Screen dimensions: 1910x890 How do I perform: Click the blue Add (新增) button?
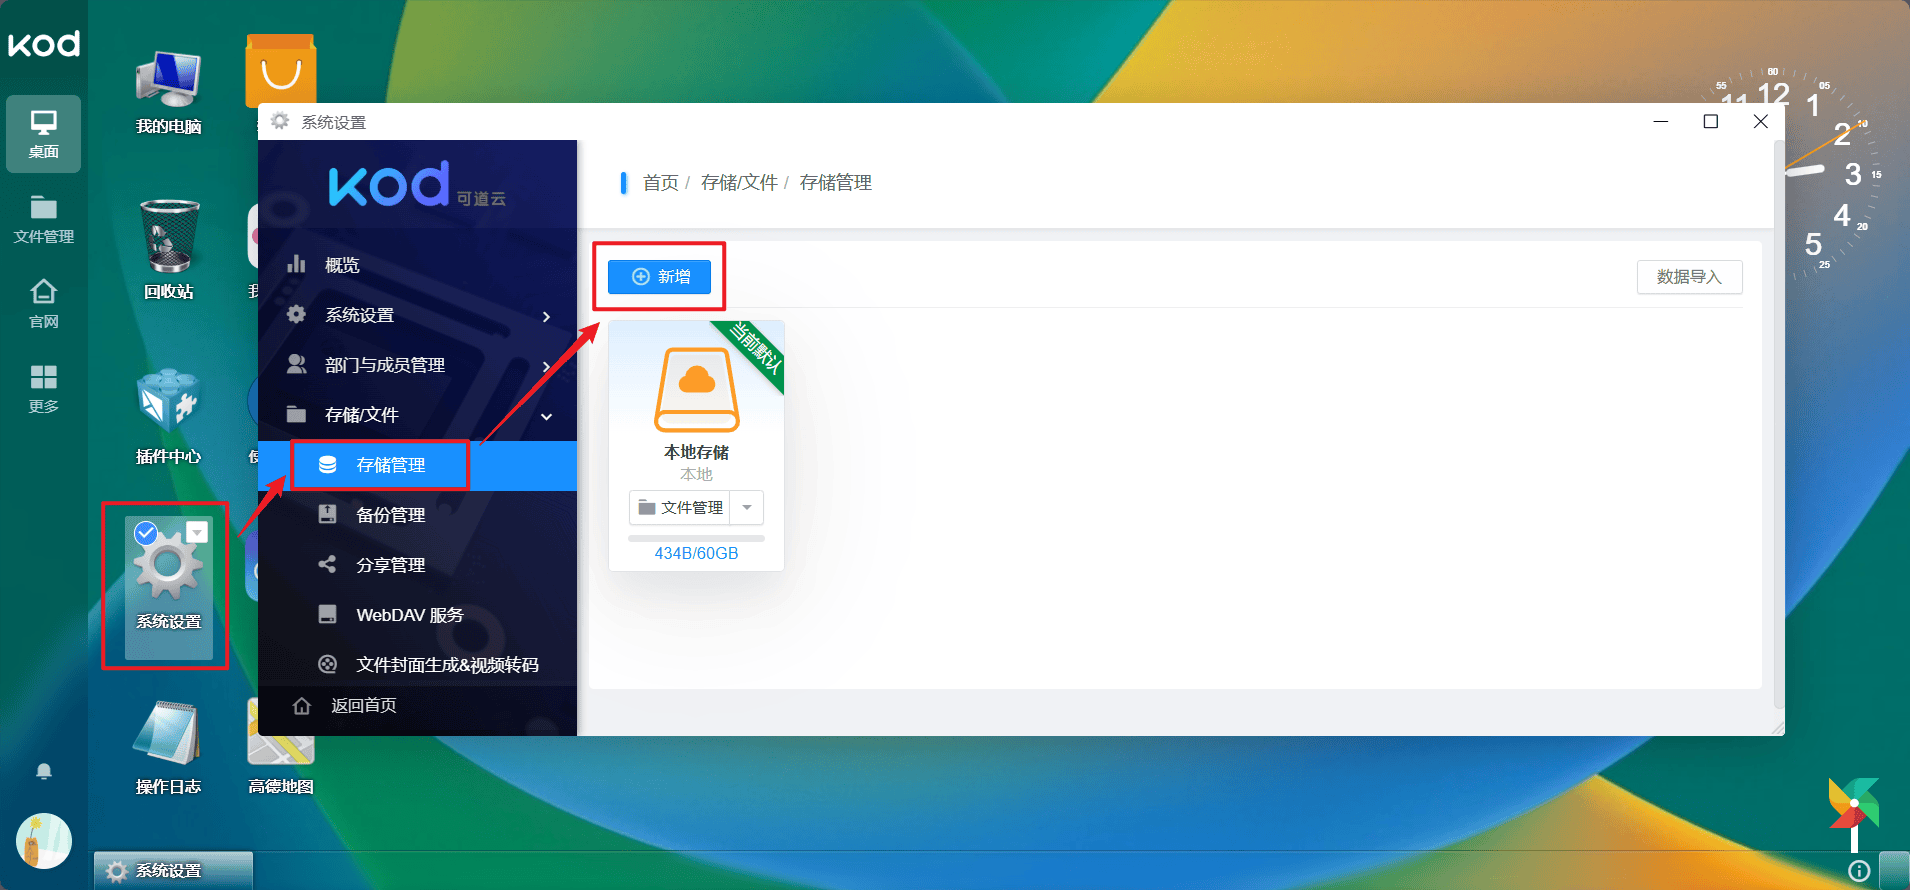[659, 277]
